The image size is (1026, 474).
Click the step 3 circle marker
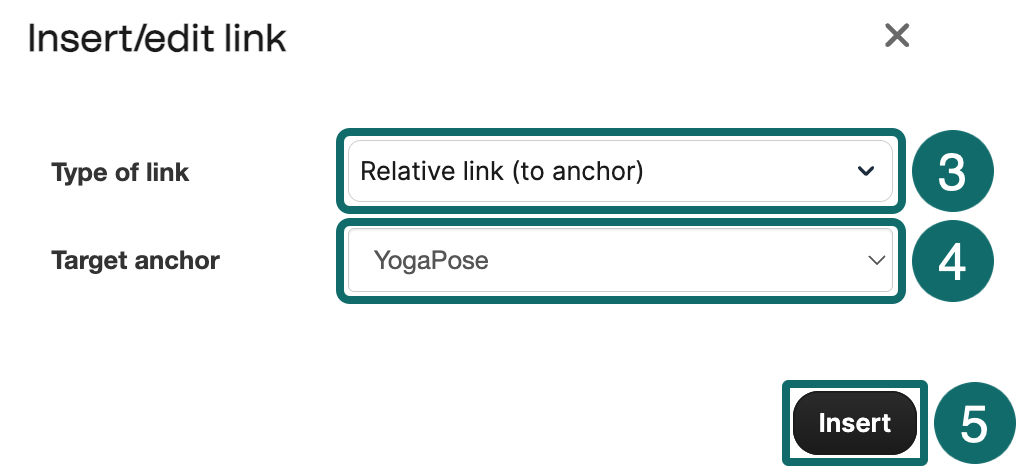coord(952,171)
